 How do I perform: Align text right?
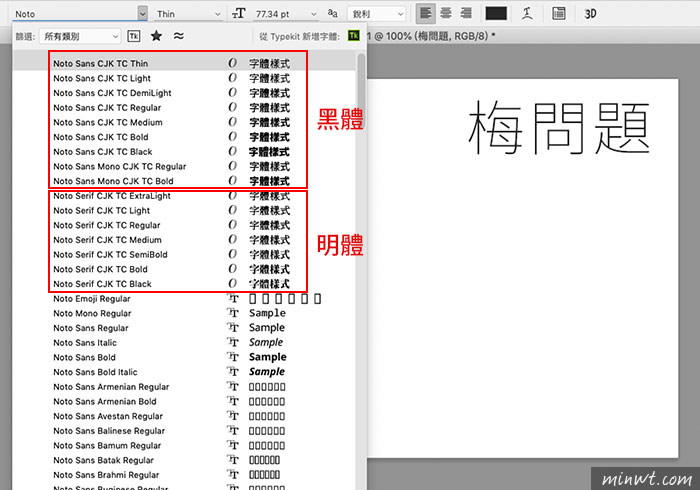click(x=466, y=13)
